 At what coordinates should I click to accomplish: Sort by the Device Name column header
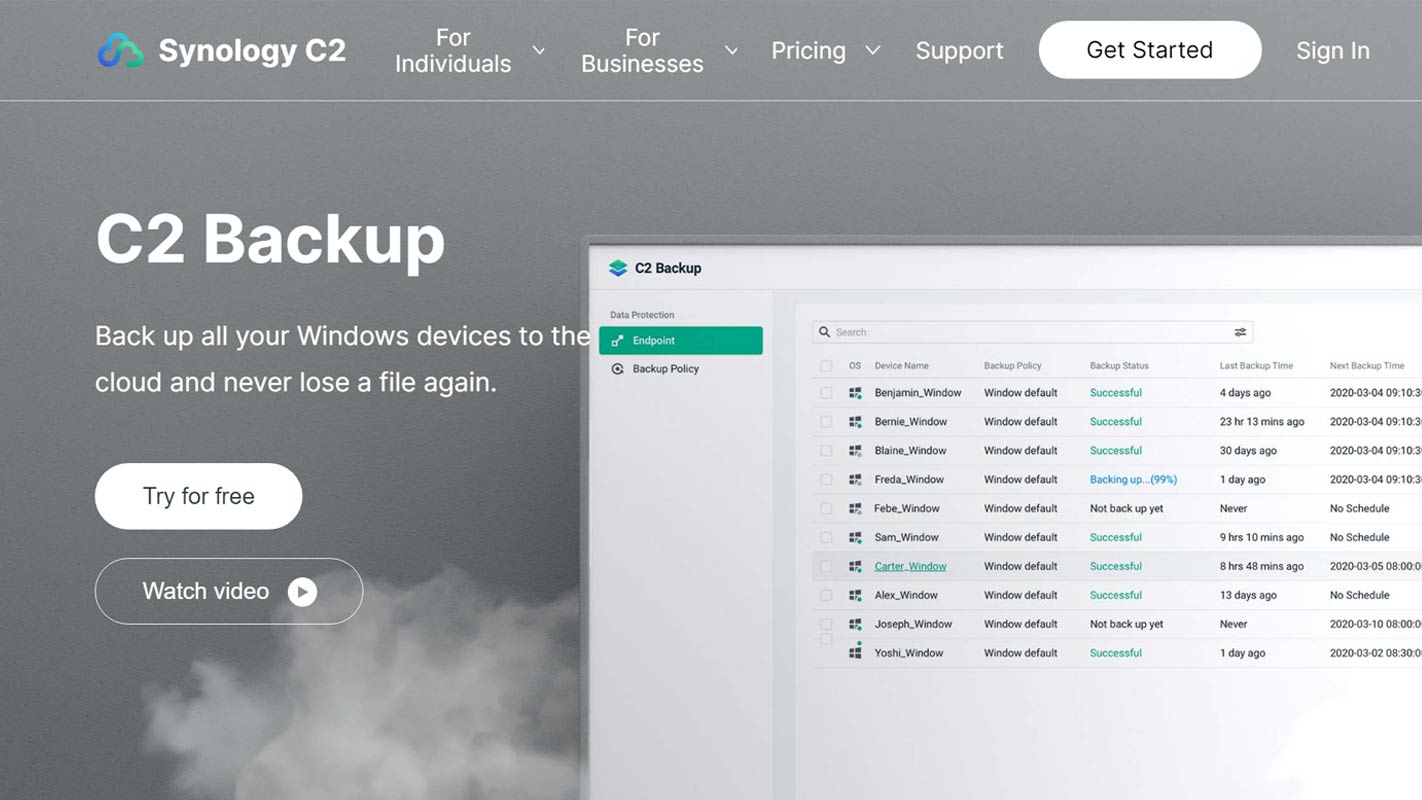coord(901,366)
